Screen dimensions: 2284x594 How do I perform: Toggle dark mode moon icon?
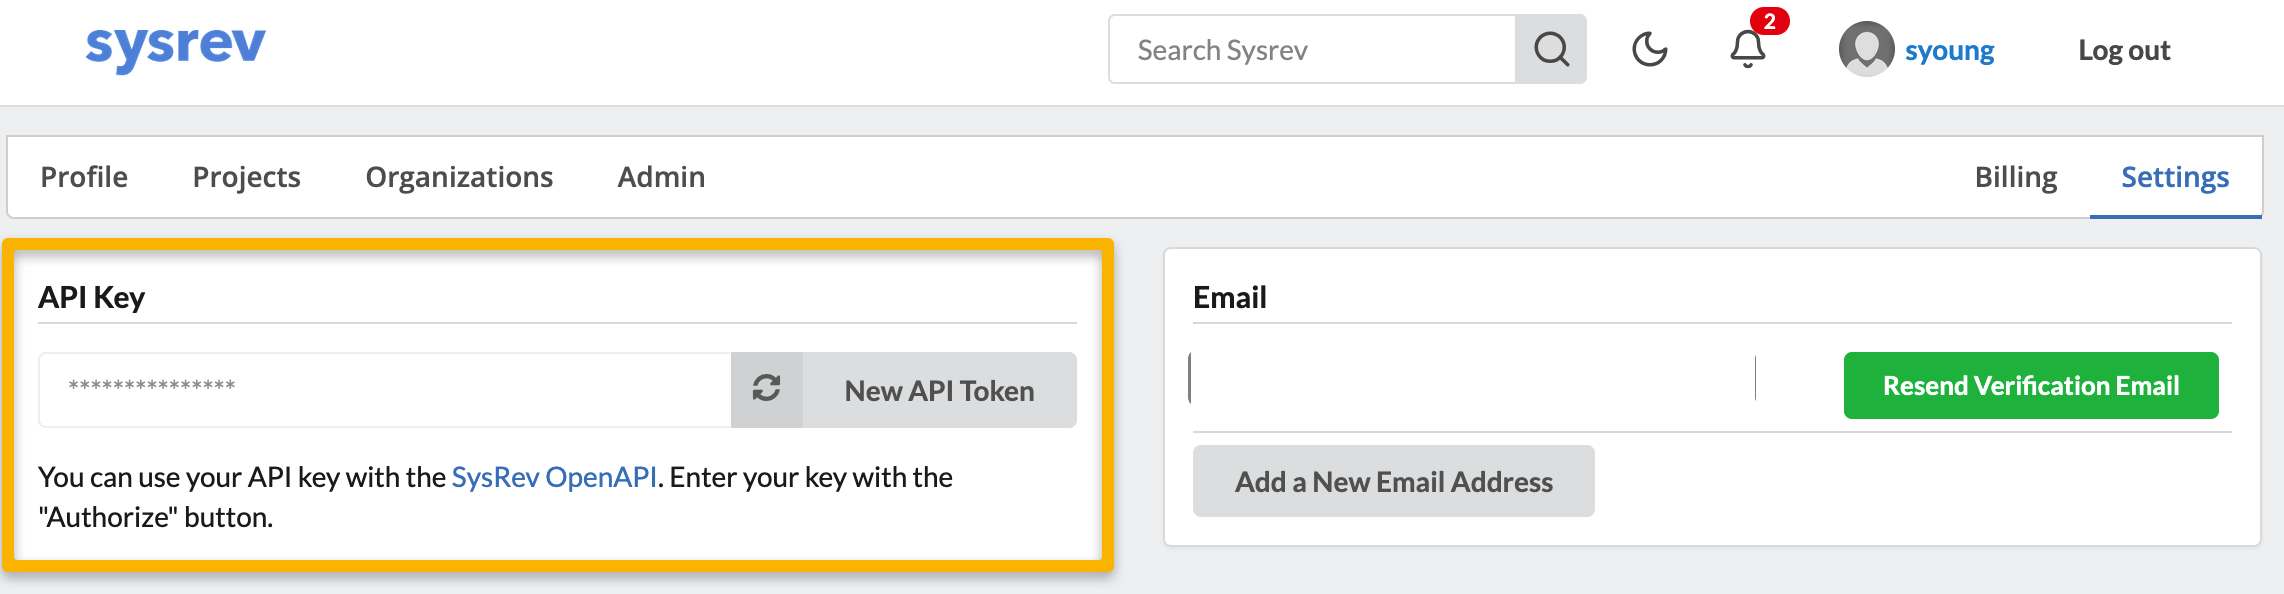1649,49
